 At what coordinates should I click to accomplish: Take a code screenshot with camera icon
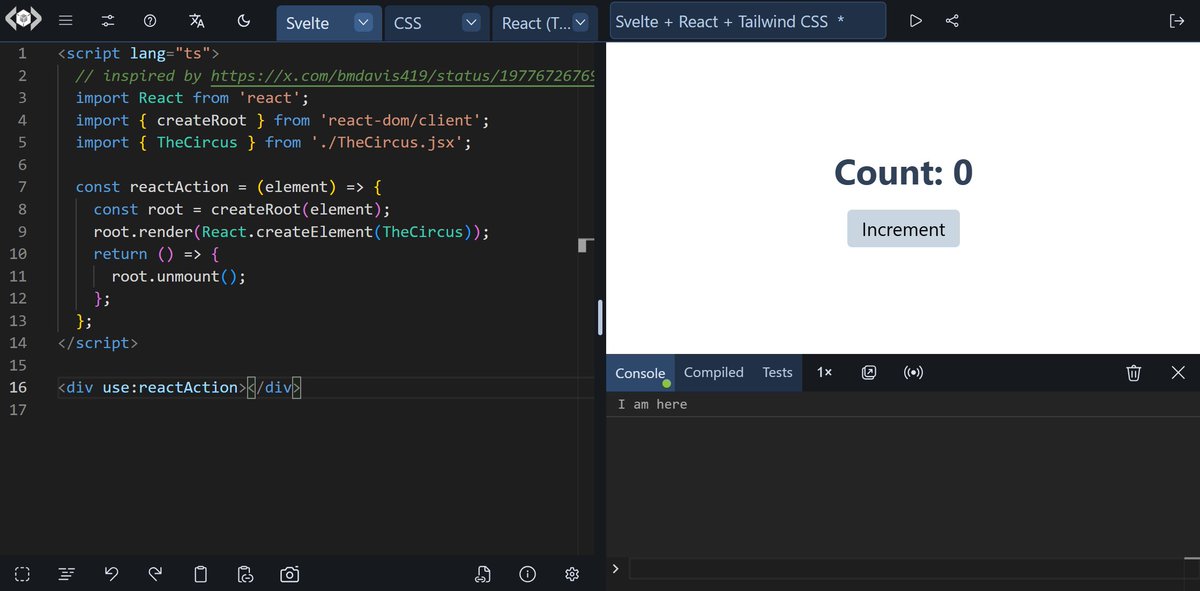[x=290, y=574]
